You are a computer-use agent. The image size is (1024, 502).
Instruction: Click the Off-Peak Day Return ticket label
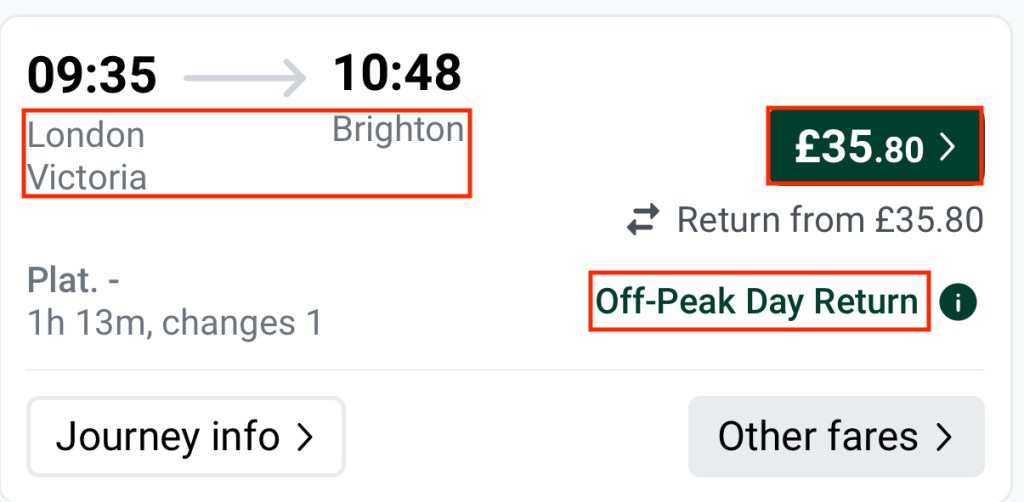757,301
